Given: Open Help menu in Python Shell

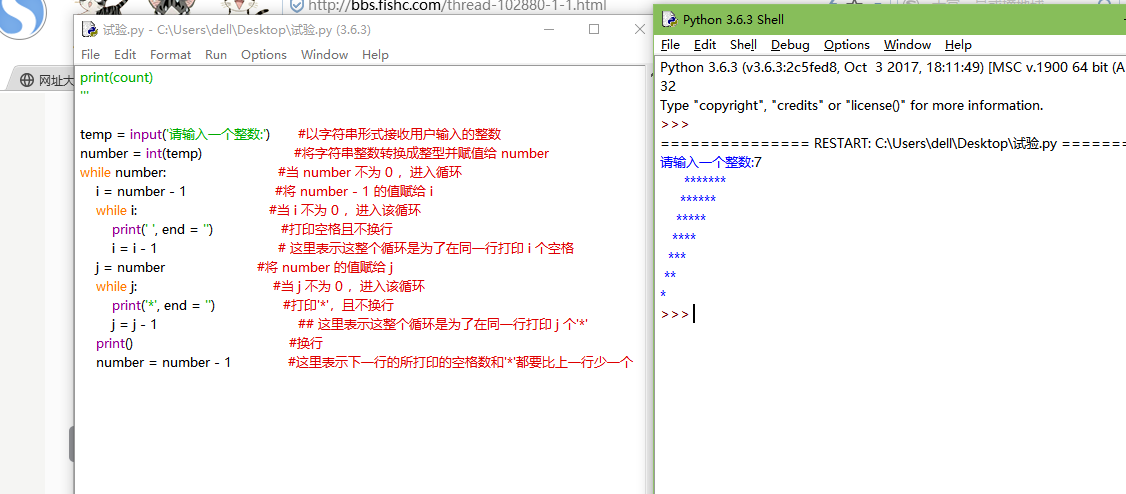Looking at the screenshot, I should click(x=957, y=45).
